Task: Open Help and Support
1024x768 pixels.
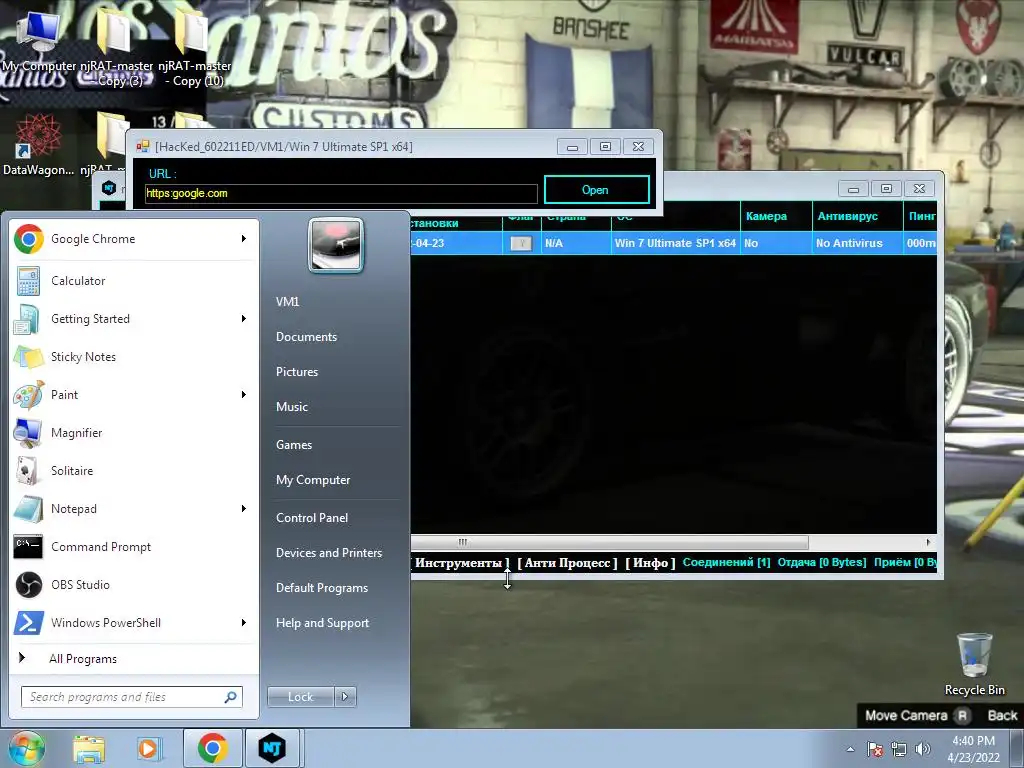Action: point(322,623)
